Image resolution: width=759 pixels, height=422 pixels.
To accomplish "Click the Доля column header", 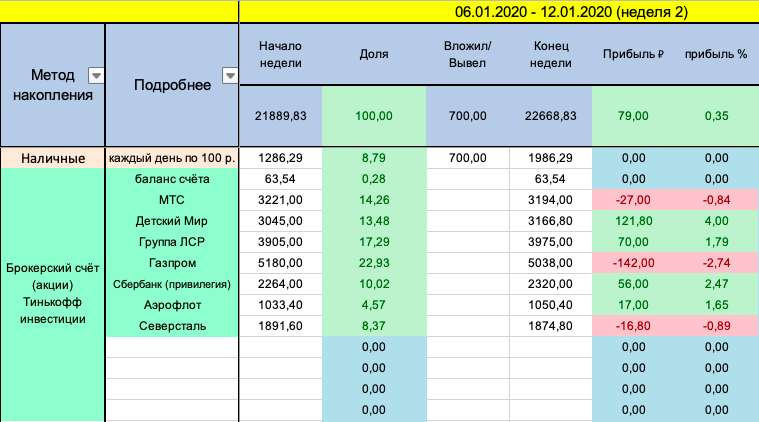I will (x=373, y=54).
